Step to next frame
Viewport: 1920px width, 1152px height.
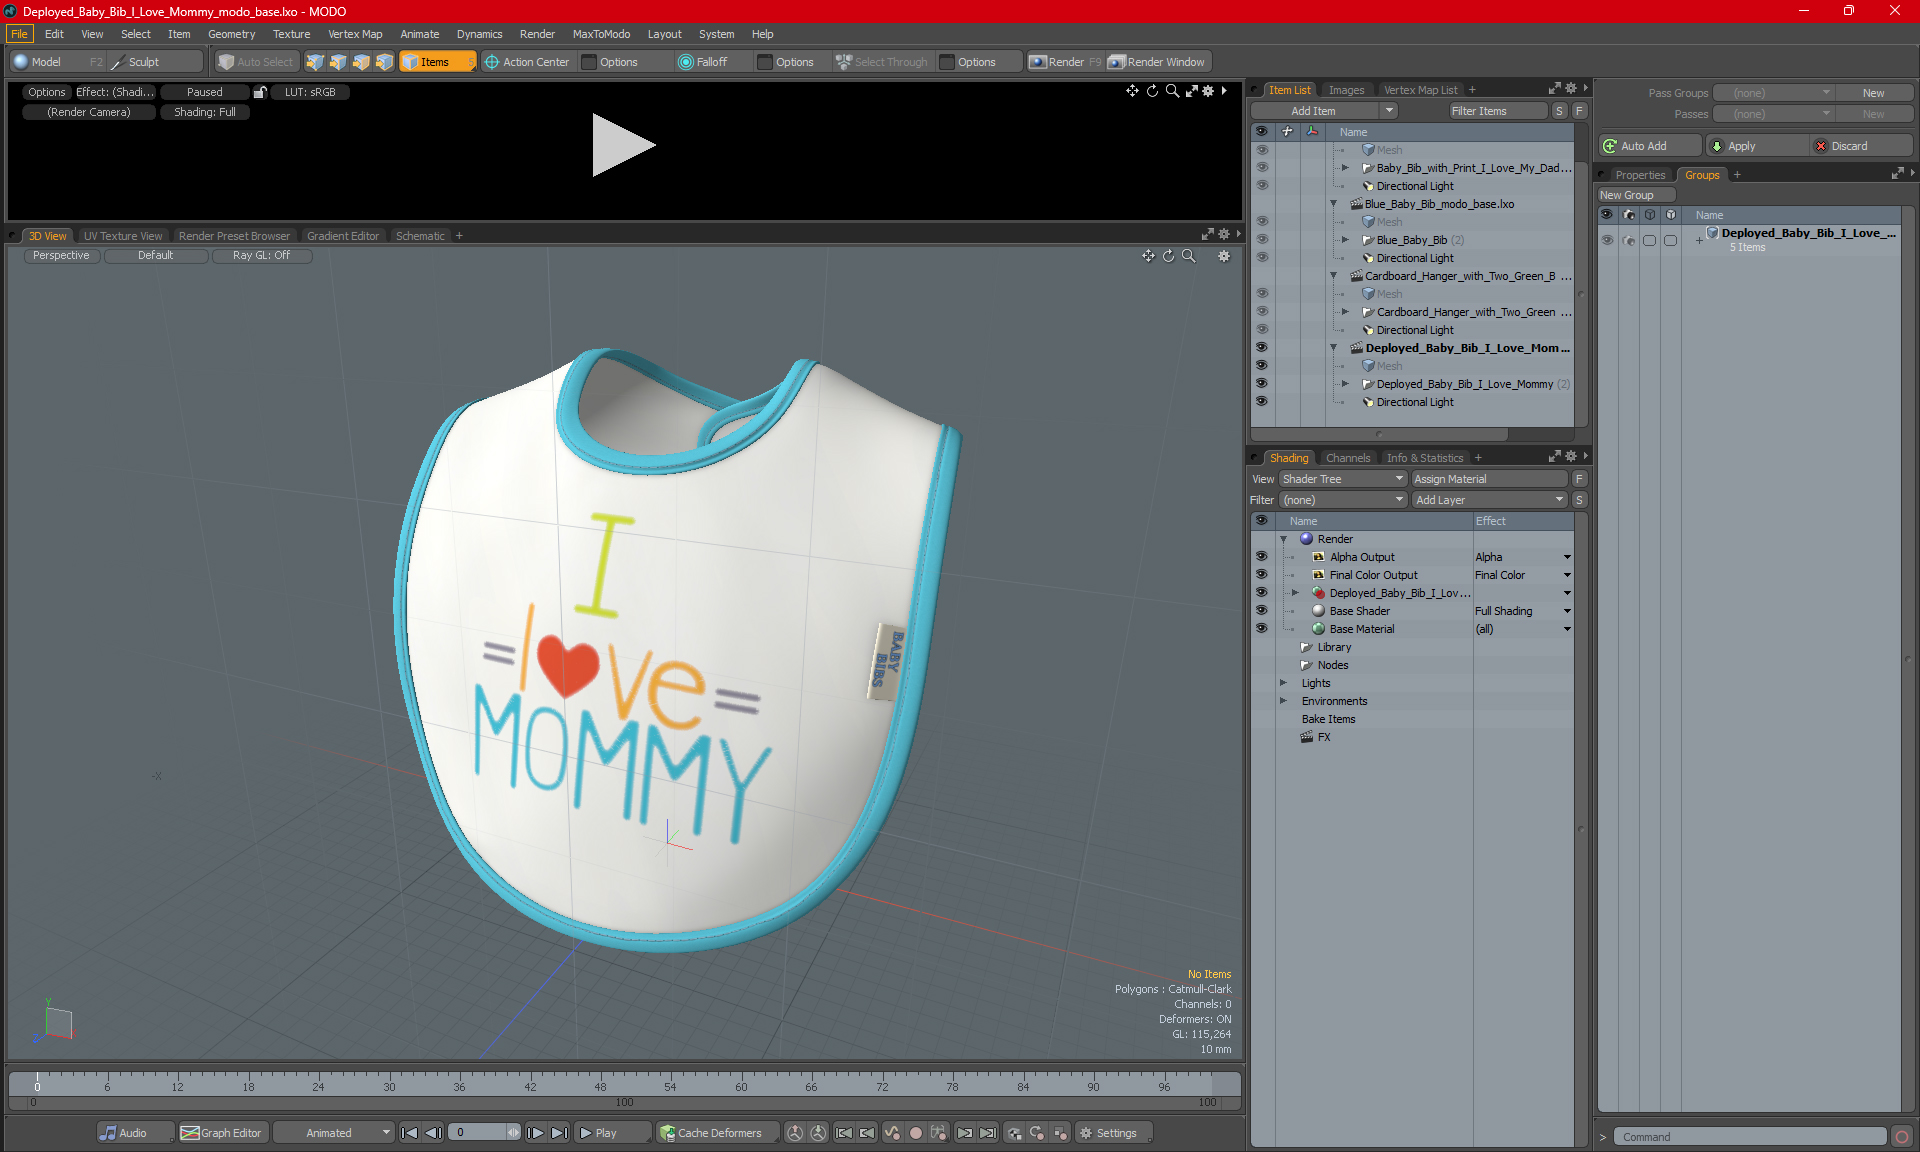click(536, 1133)
